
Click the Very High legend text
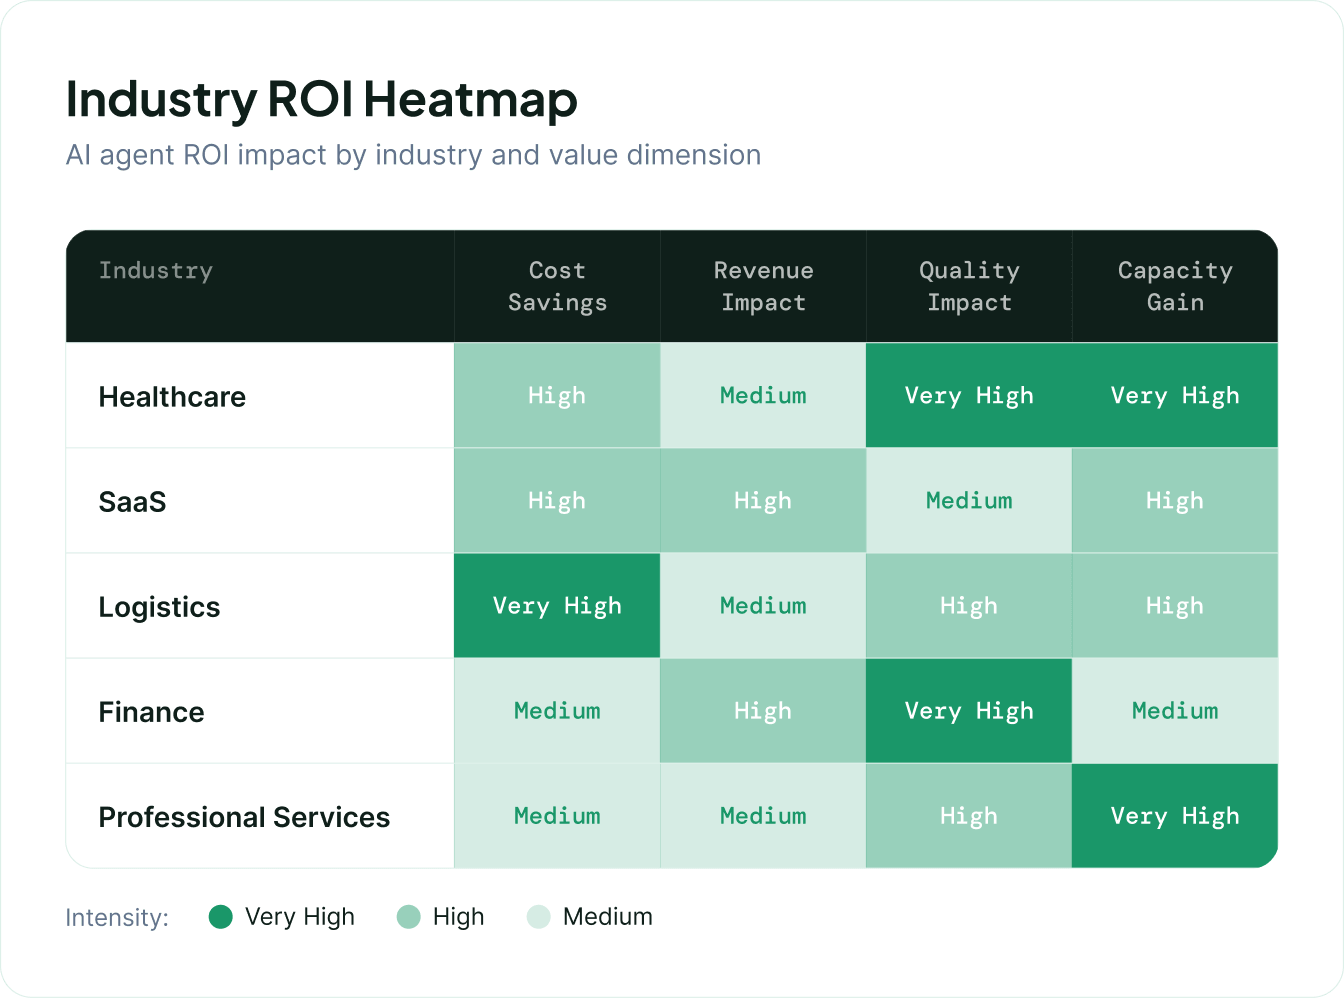(300, 917)
